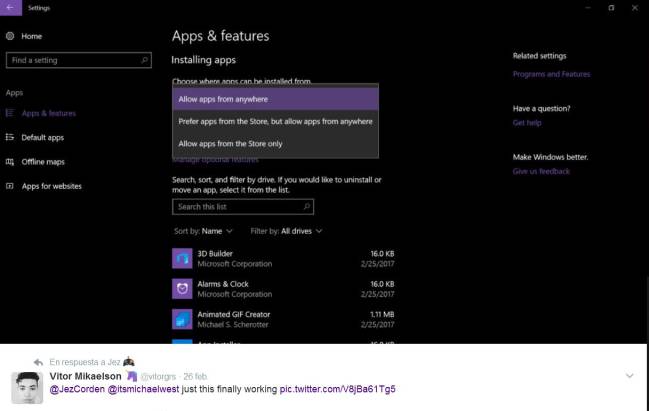Image resolution: width=649 pixels, height=411 pixels.
Task: Click Vitor Mikaelson's profile avatar
Action: coord(27,388)
